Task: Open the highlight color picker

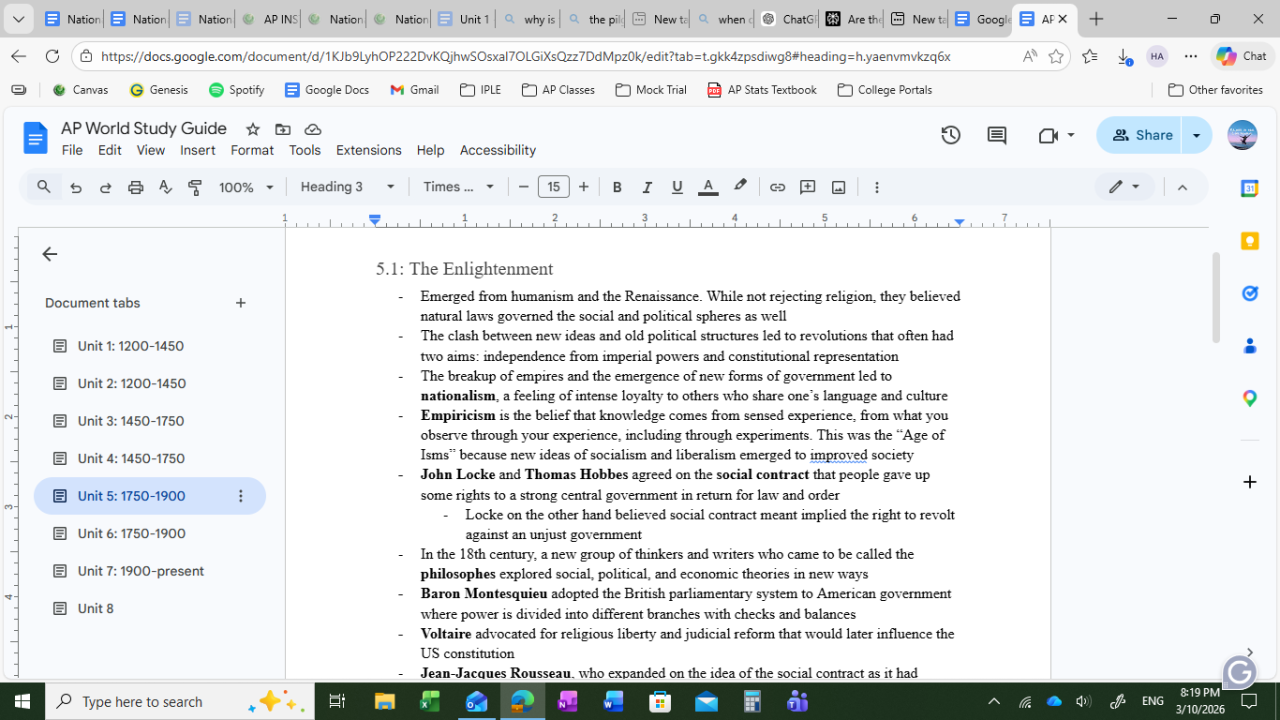Action: pyautogui.click(x=740, y=187)
